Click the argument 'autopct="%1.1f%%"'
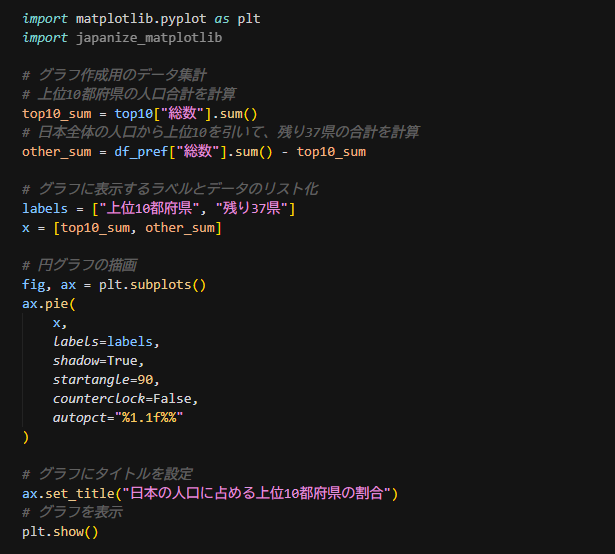Viewport: 615px width, 554px height. click(118, 417)
